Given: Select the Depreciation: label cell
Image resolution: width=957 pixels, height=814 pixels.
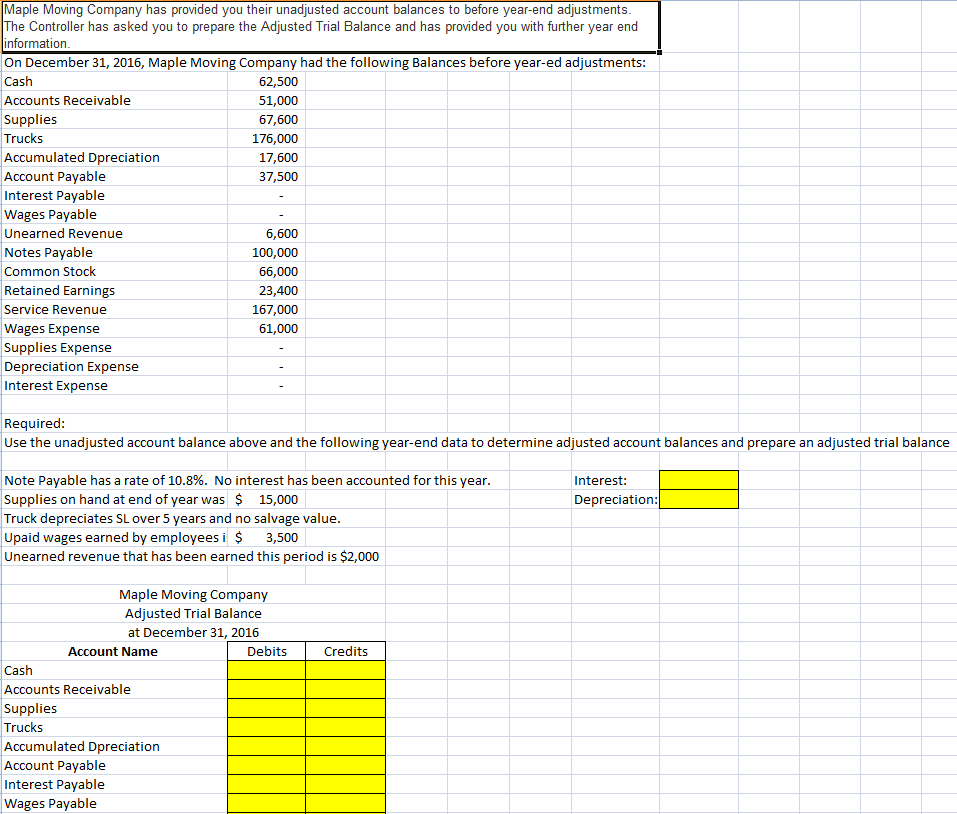Looking at the screenshot, I should tap(615, 499).
